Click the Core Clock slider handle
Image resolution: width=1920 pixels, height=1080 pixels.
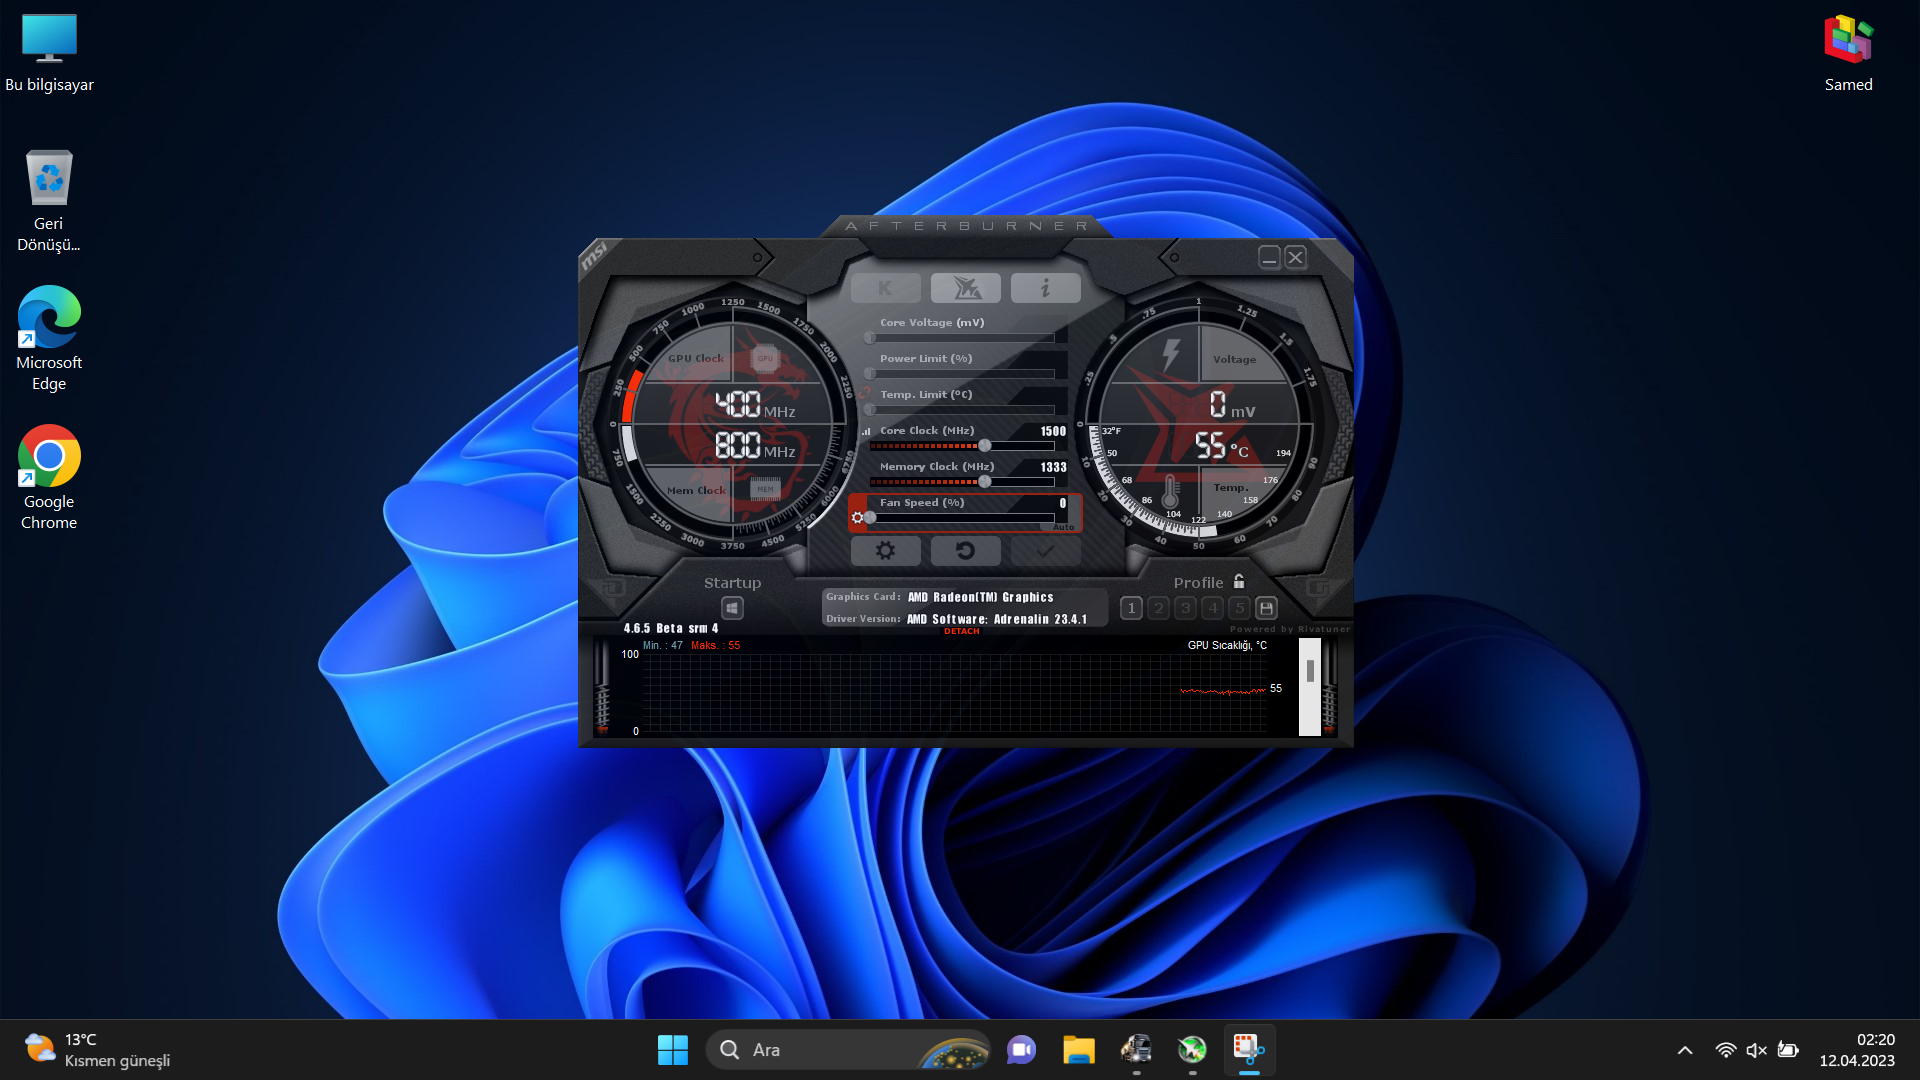985,446
